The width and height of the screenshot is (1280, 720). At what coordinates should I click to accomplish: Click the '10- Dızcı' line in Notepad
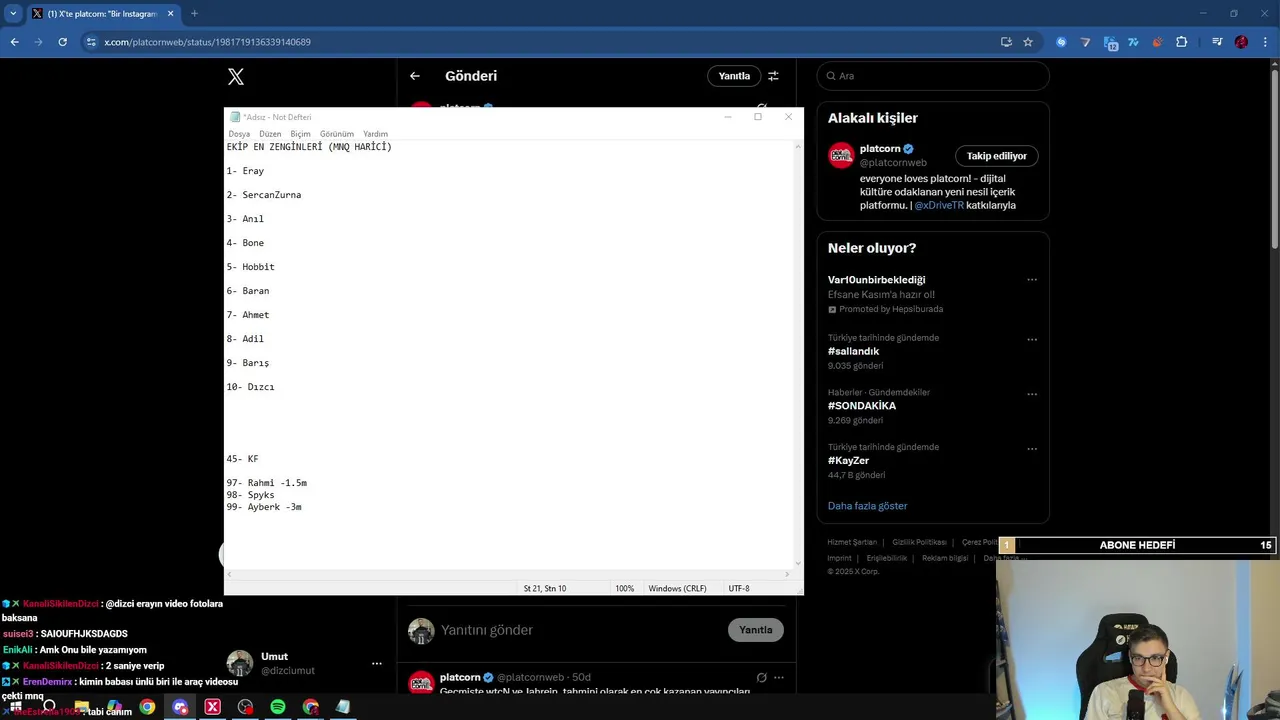pos(250,387)
